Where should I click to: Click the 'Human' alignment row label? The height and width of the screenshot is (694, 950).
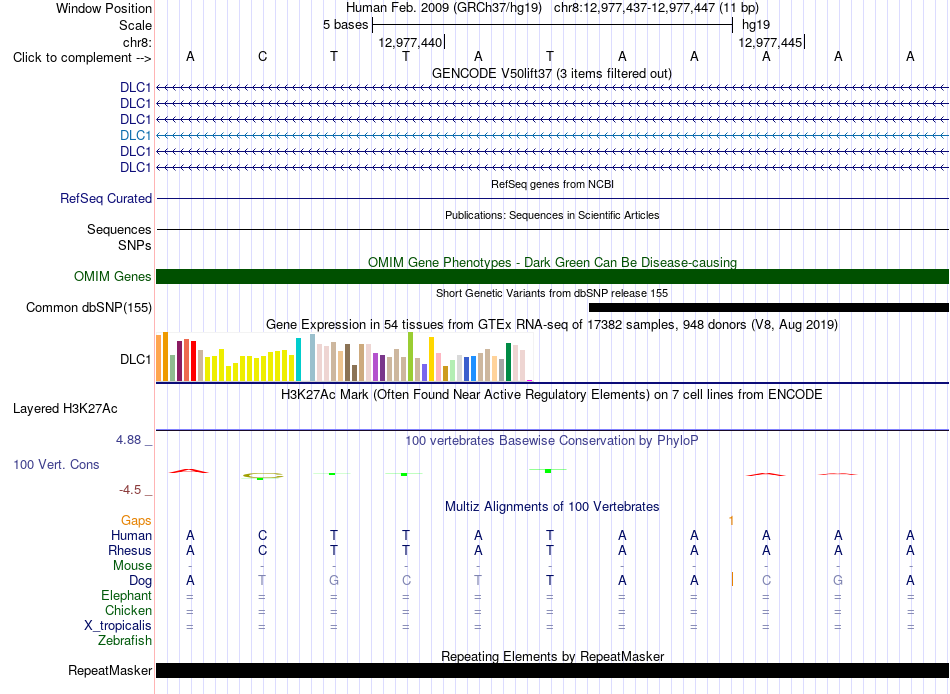click(x=131, y=535)
